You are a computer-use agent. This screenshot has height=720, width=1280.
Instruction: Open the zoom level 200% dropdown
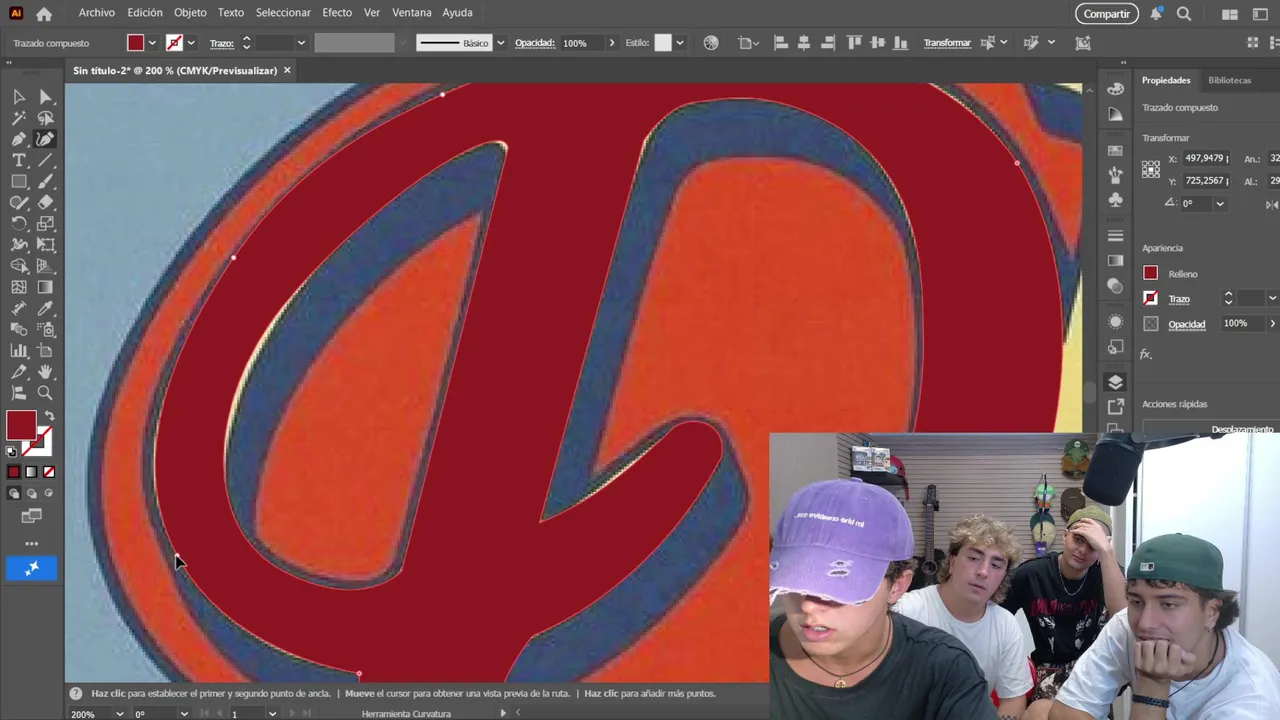[120, 714]
